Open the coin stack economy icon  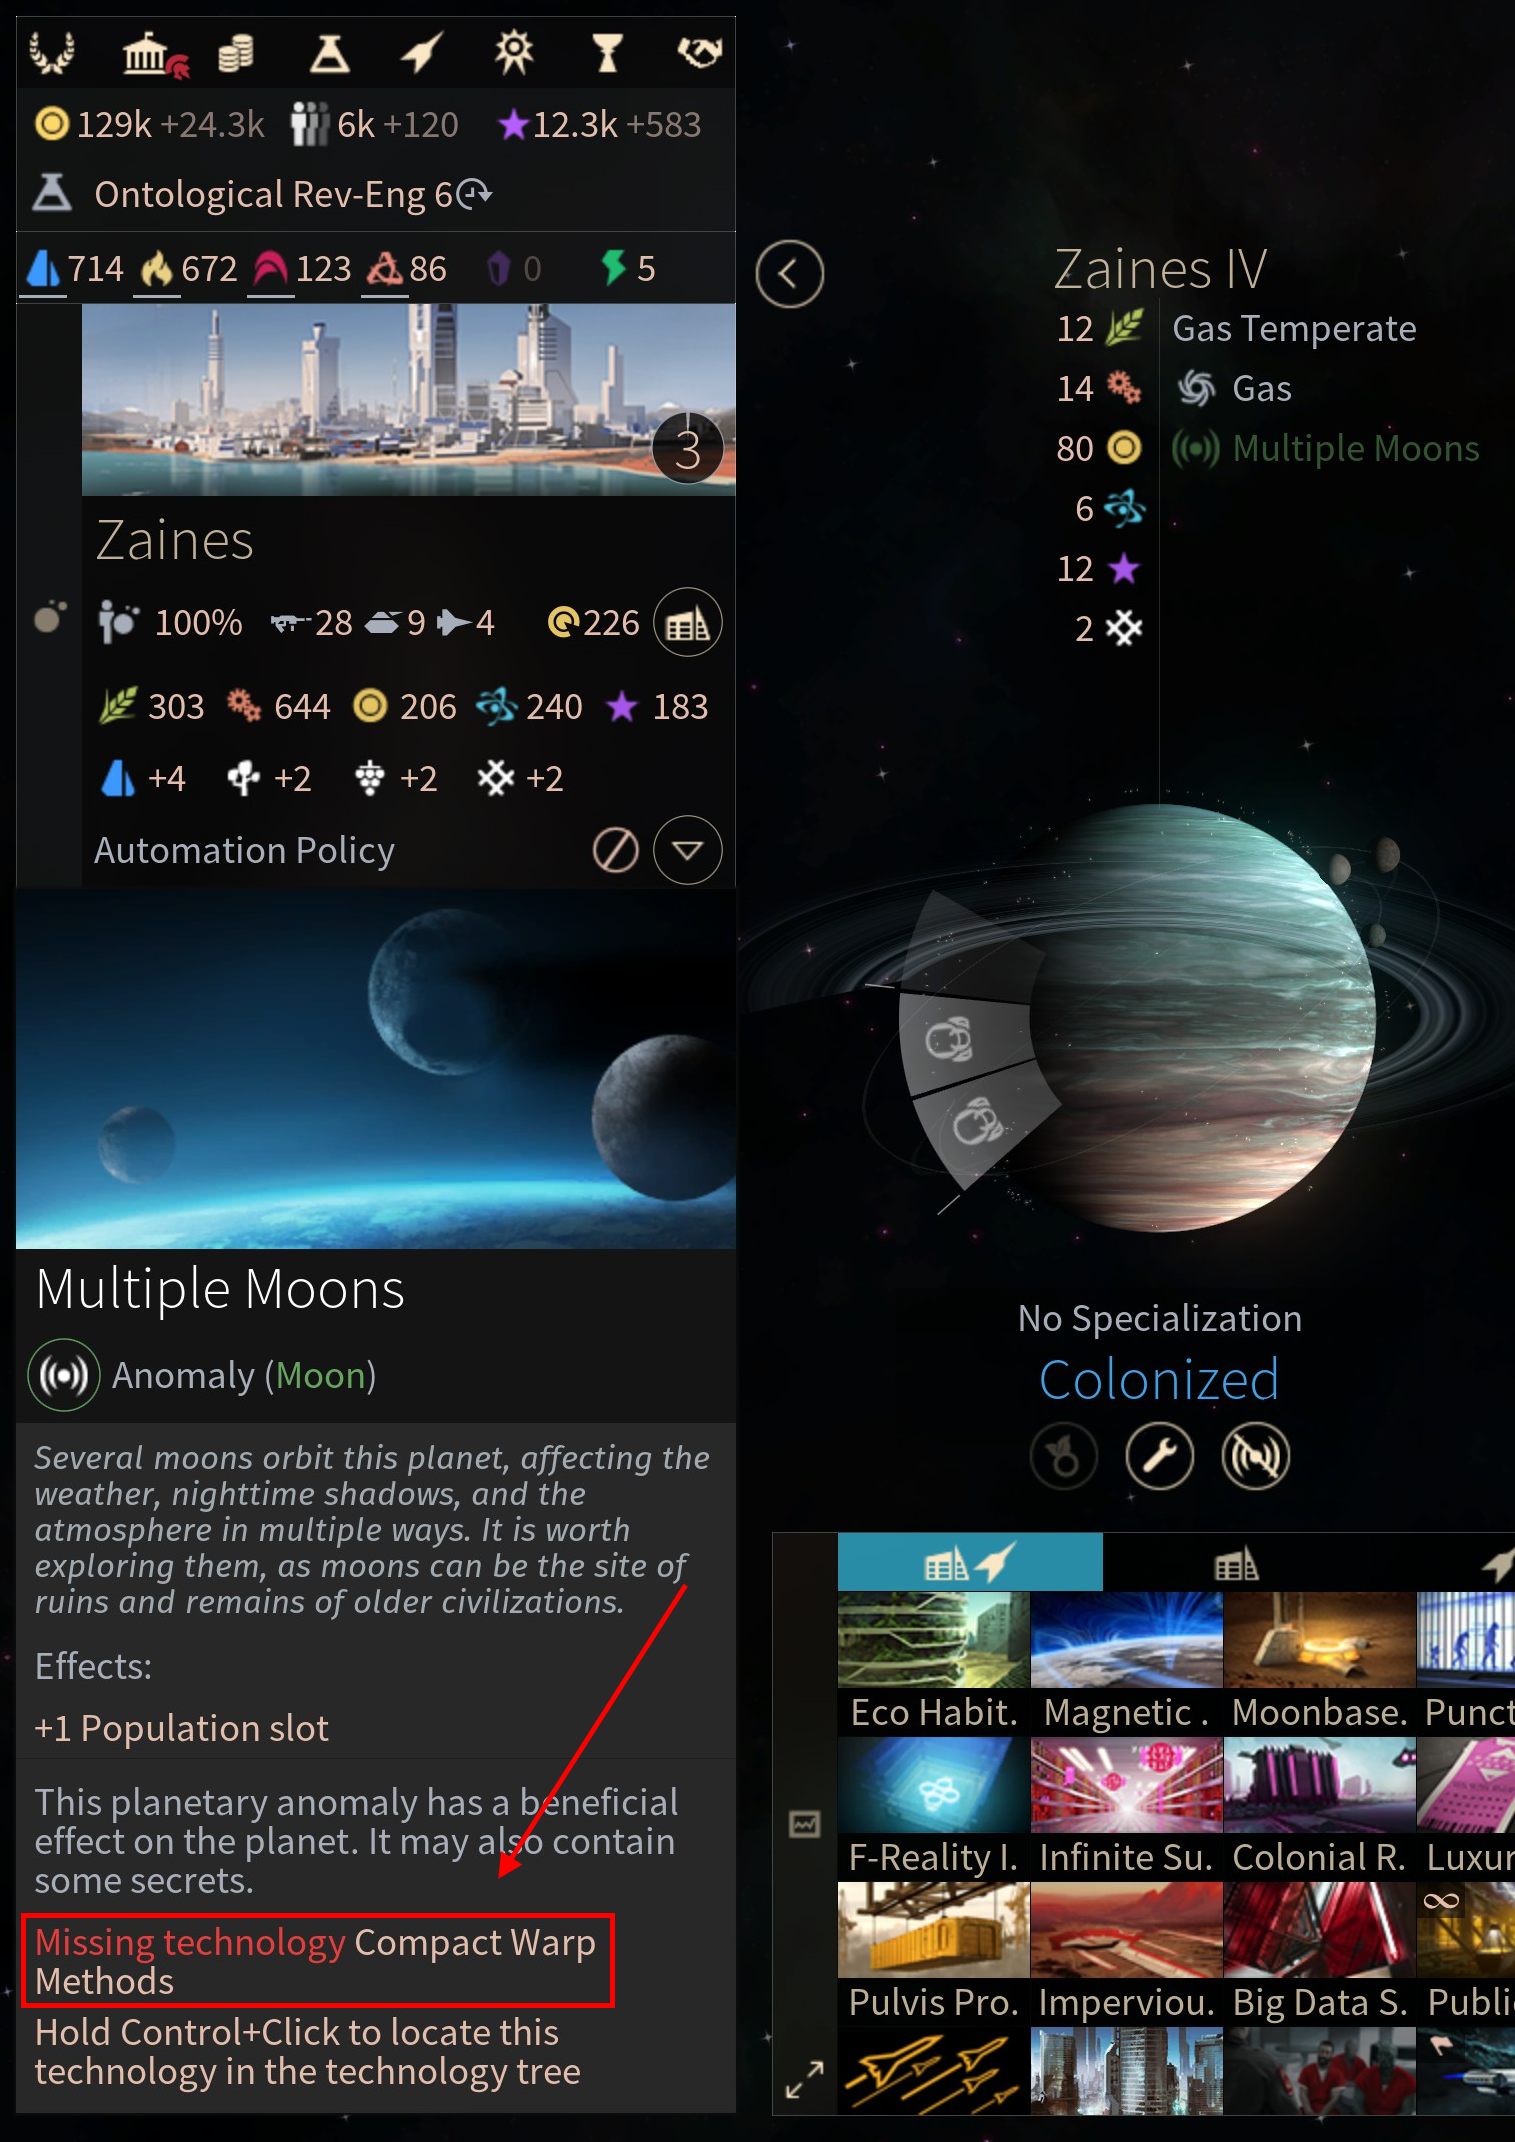pos(235,53)
